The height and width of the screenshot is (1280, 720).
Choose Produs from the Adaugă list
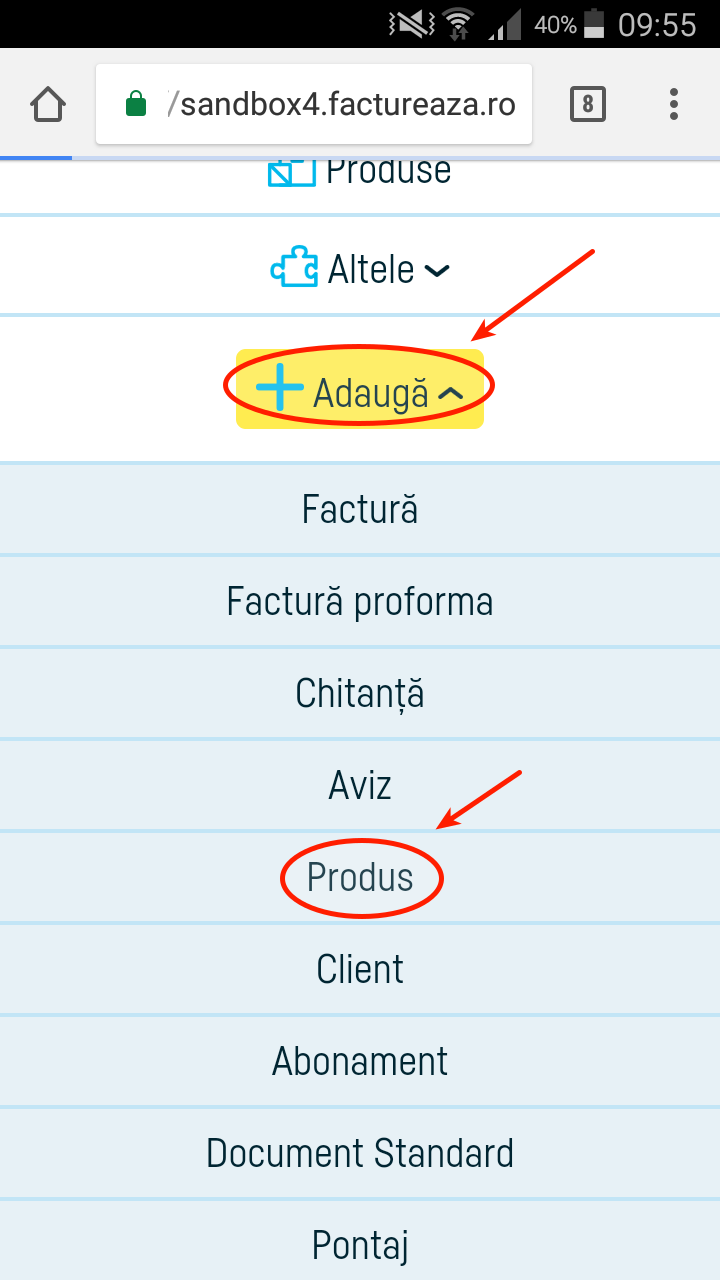pyautogui.click(x=360, y=877)
